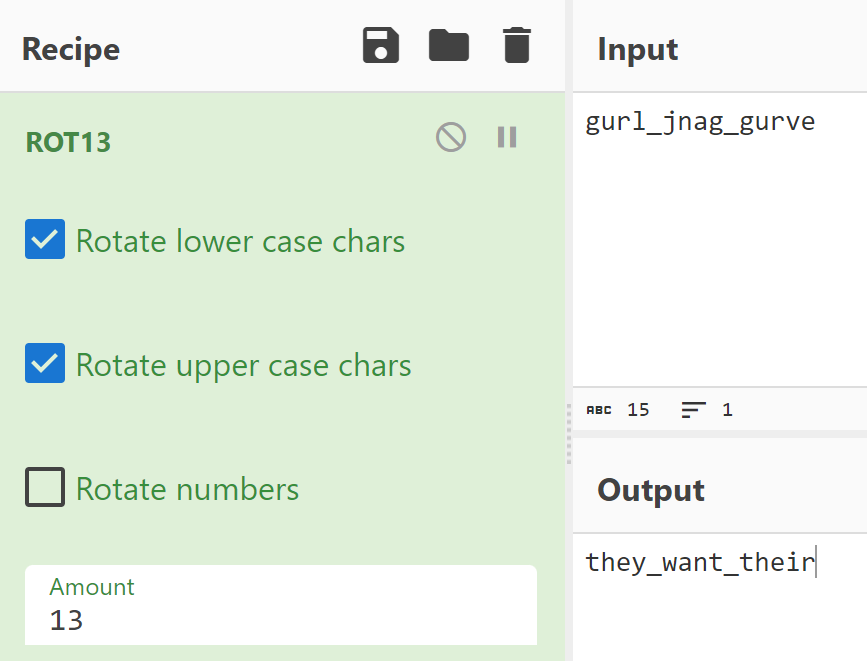Click the dotted splitter handle between the panes
867x661 pixels.
(x=568, y=434)
